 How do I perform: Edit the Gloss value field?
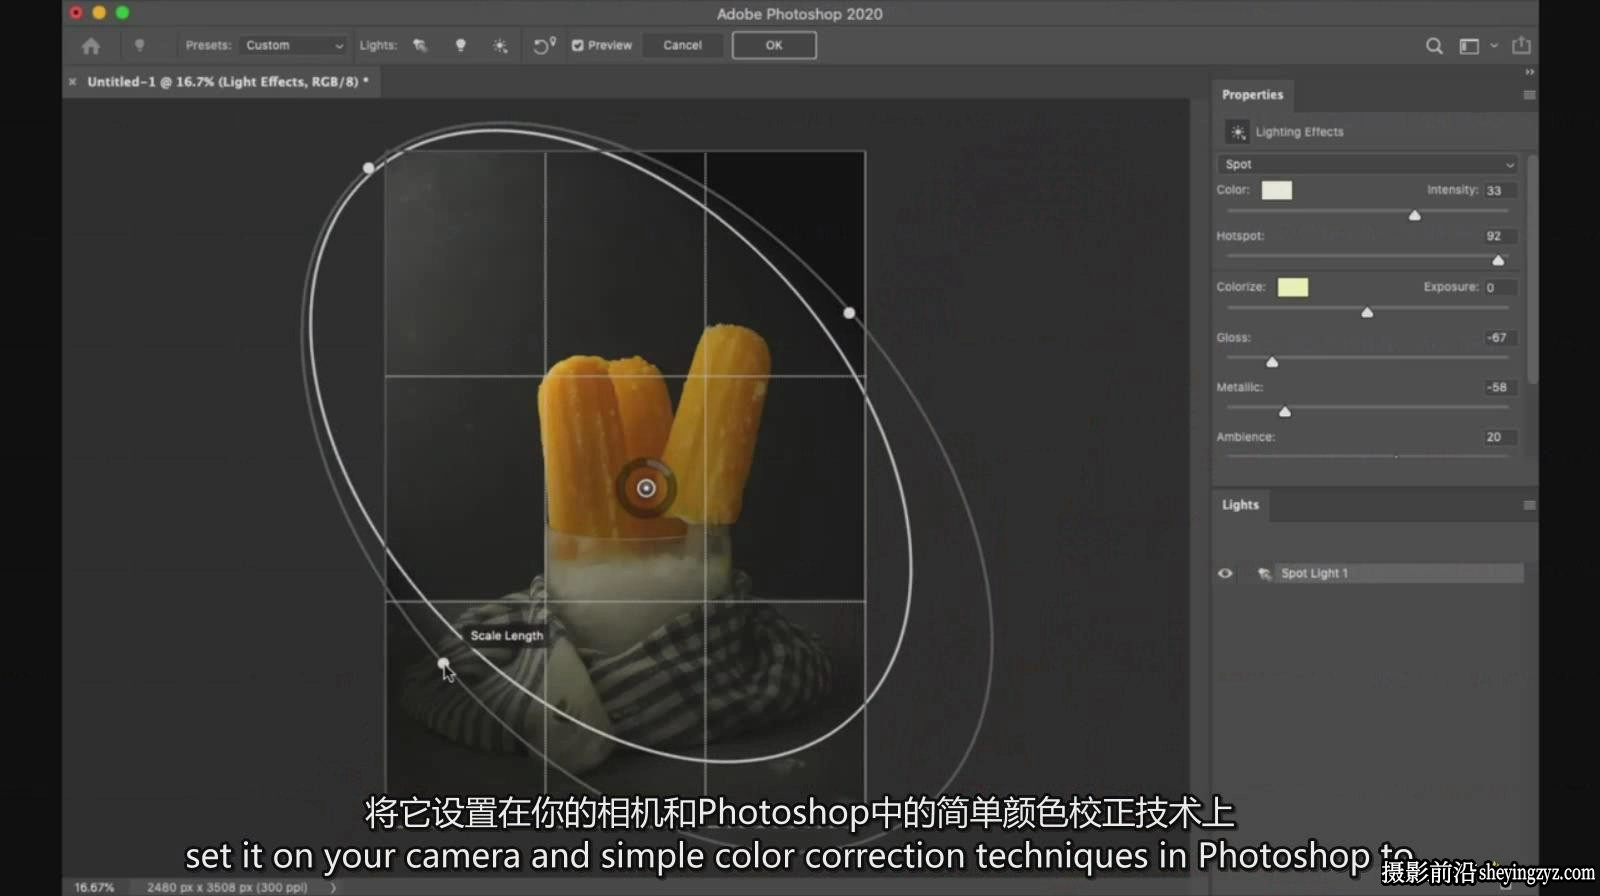[x=1500, y=338]
